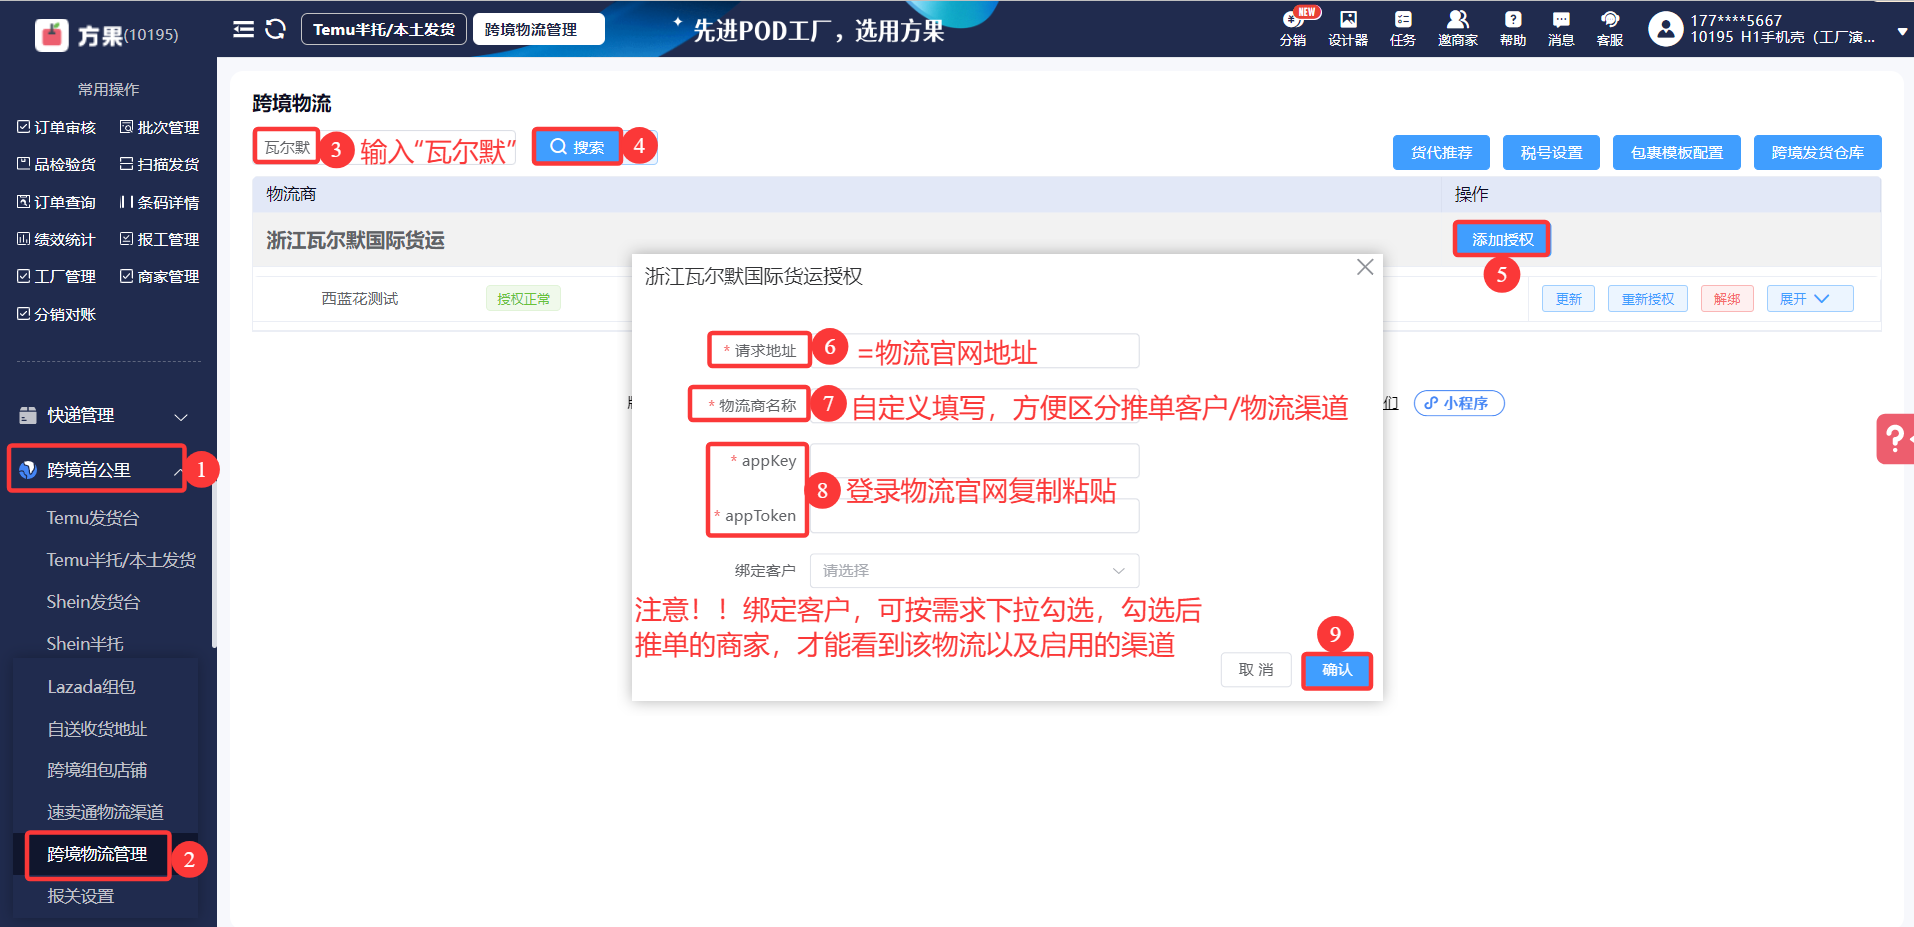Open the 绑定客户 dropdown
The width and height of the screenshot is (1914, 927).
coord(974,570)
